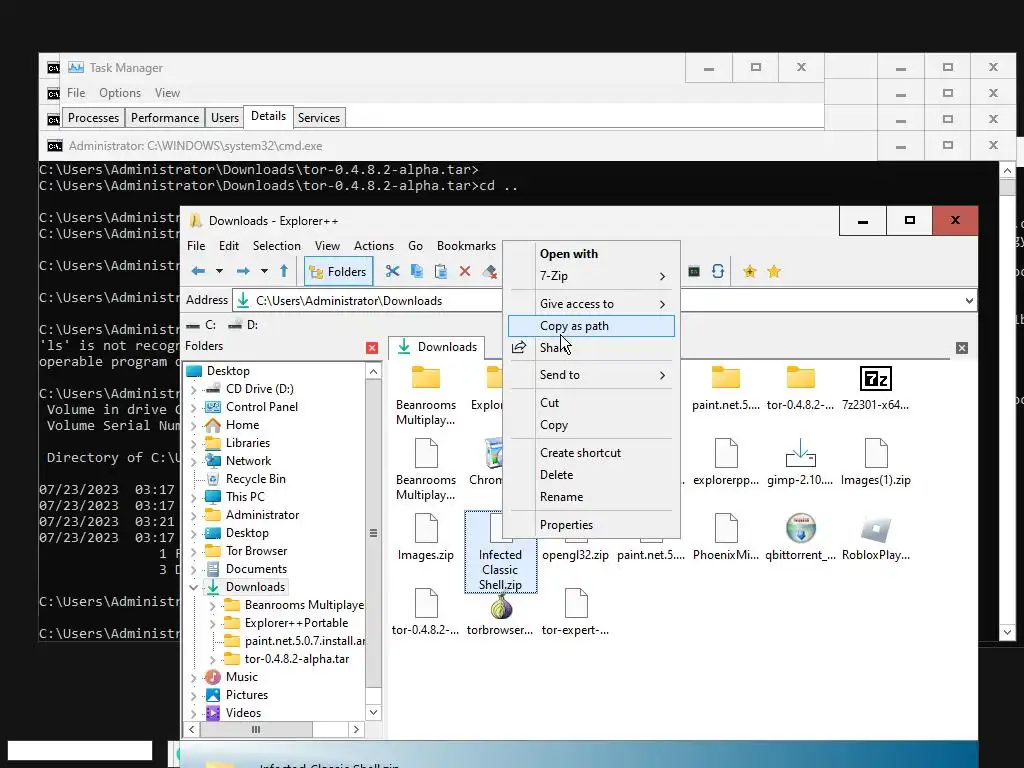
Task: Select the D: drive button
Action: pyautogui.click(x=243, y=325)
